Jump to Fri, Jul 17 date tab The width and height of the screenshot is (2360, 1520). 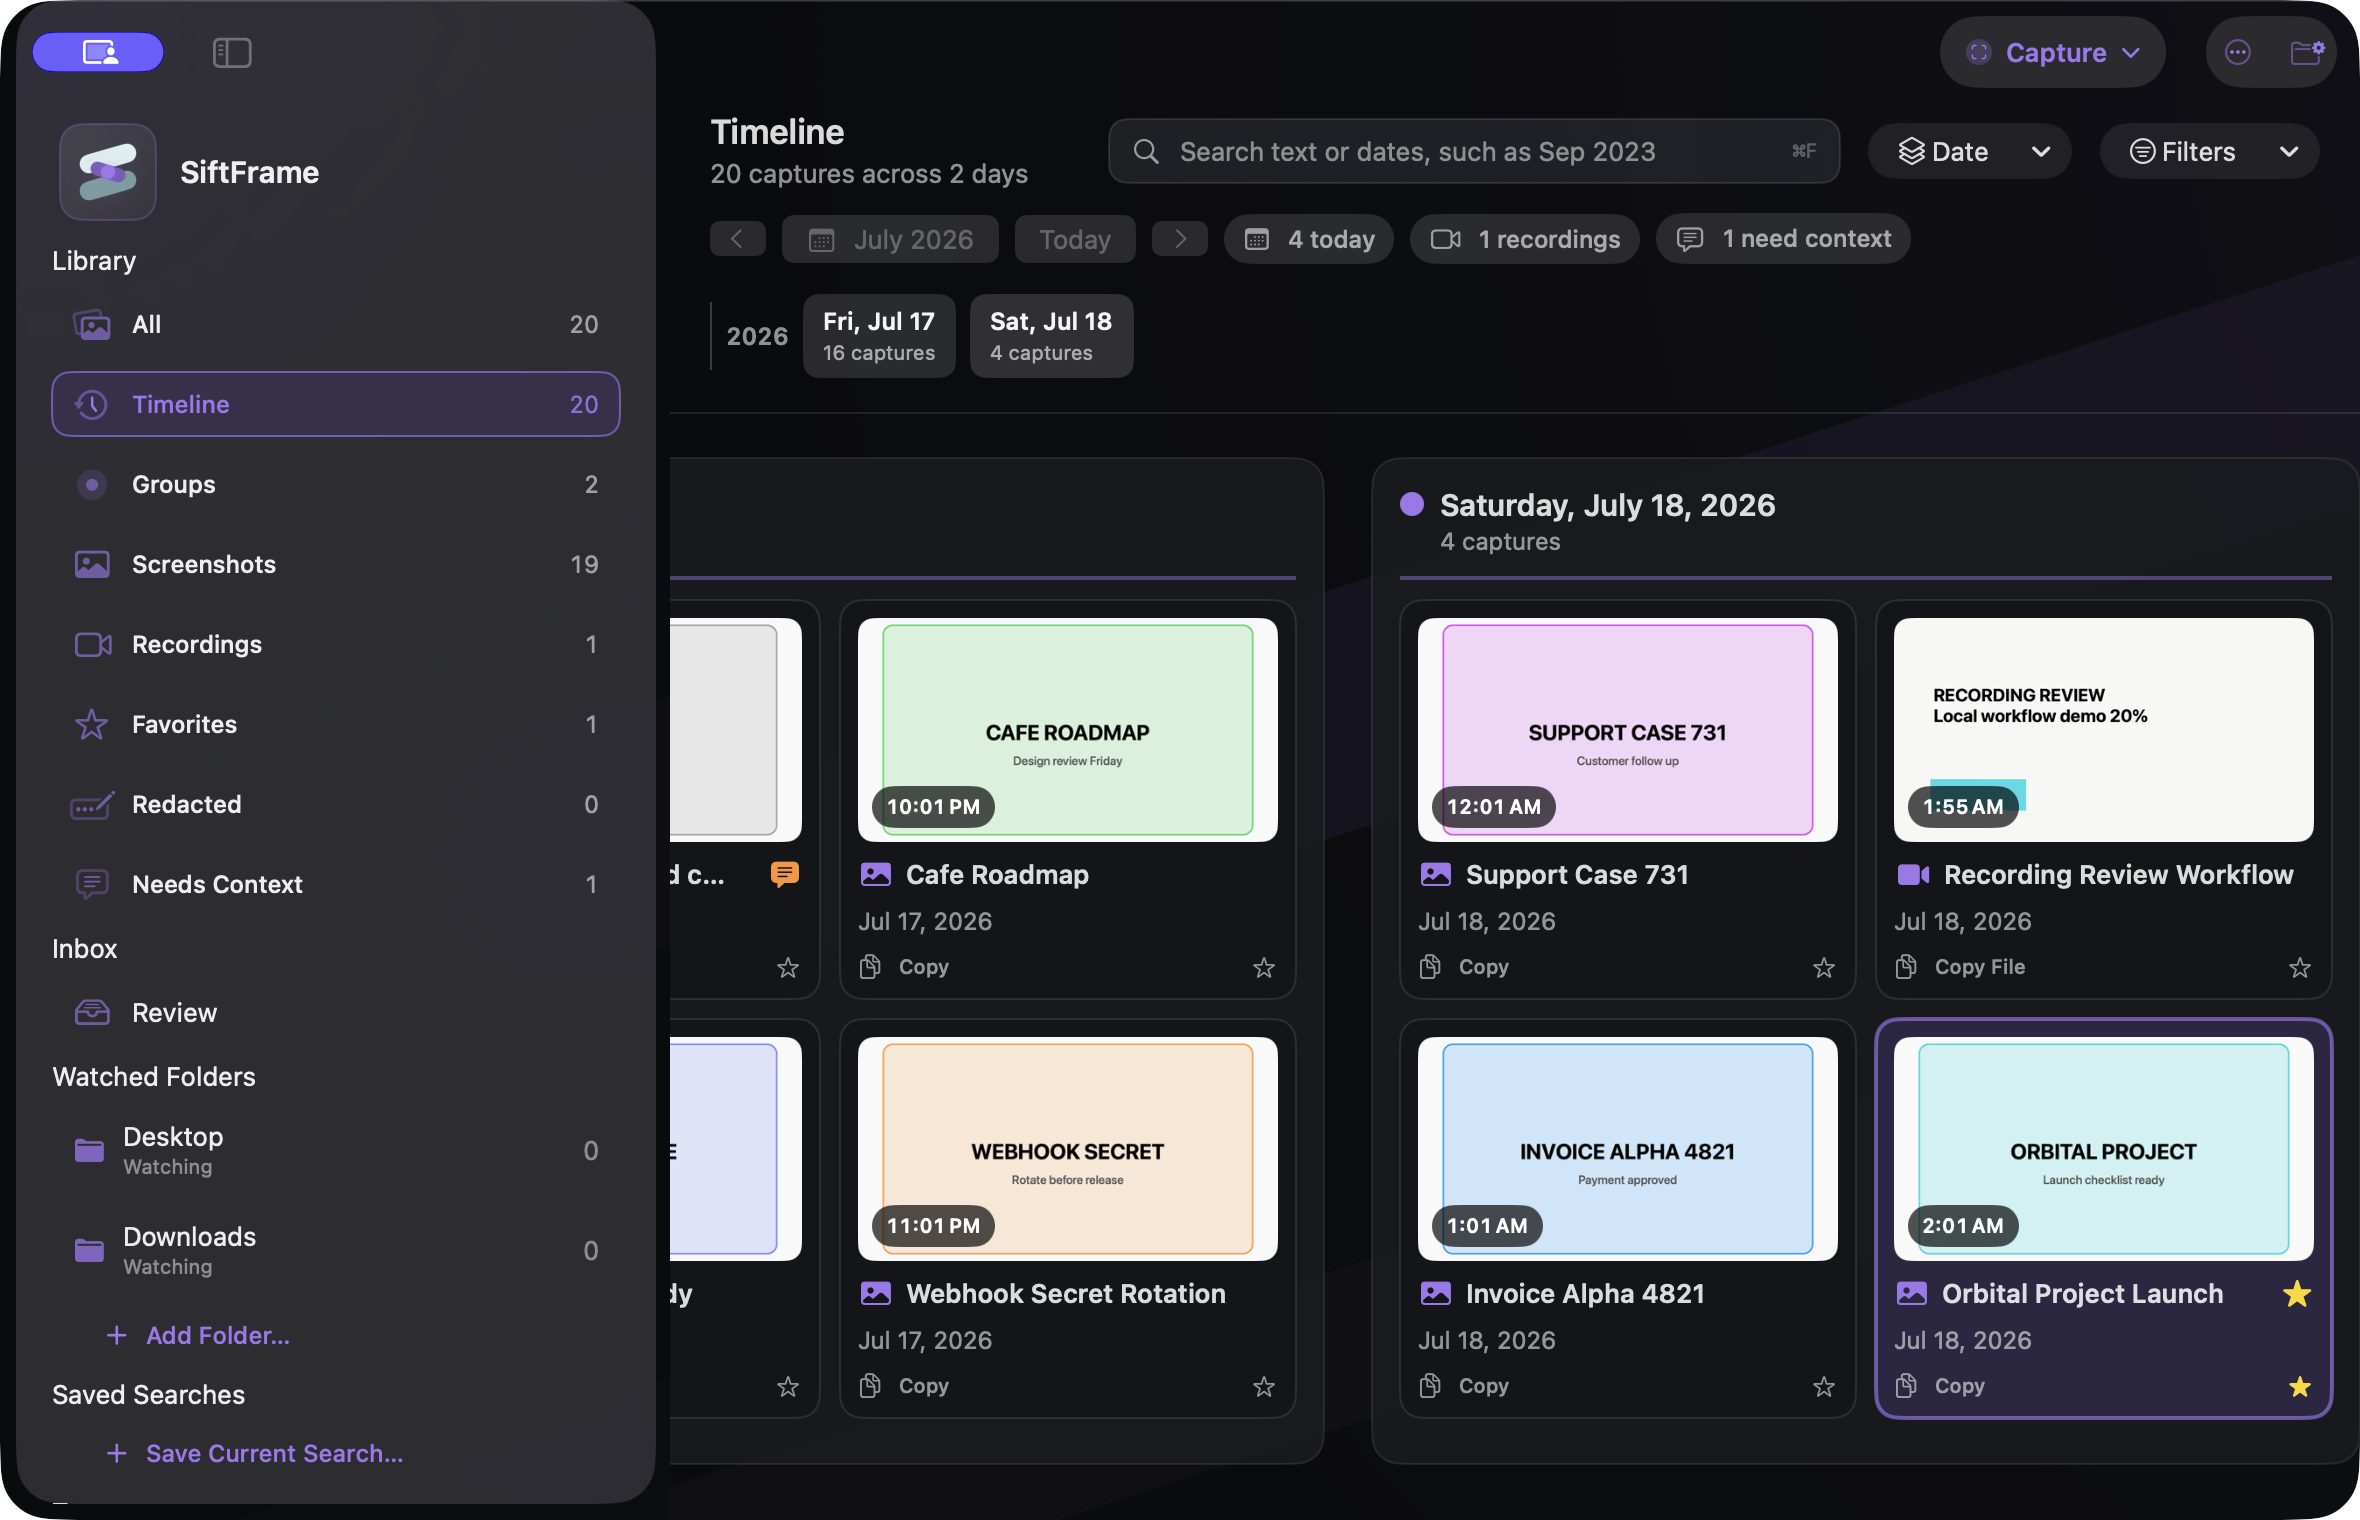click(x=879, y=336)
